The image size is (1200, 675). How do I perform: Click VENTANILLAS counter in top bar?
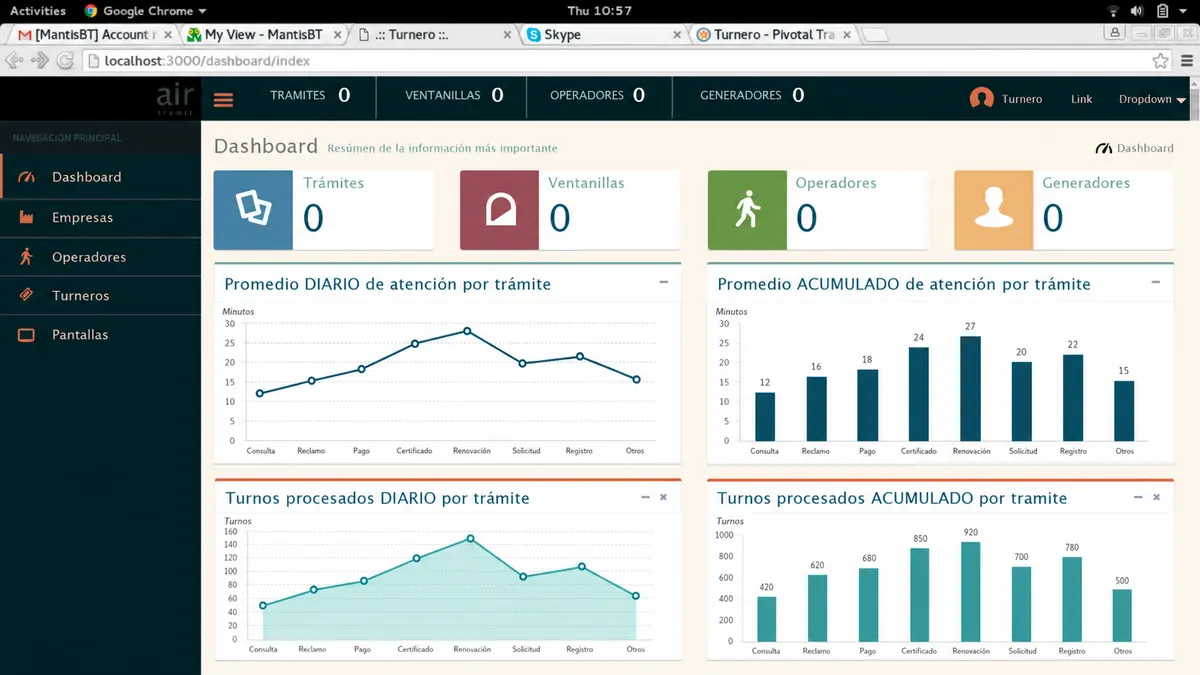[x=454, y=96]
